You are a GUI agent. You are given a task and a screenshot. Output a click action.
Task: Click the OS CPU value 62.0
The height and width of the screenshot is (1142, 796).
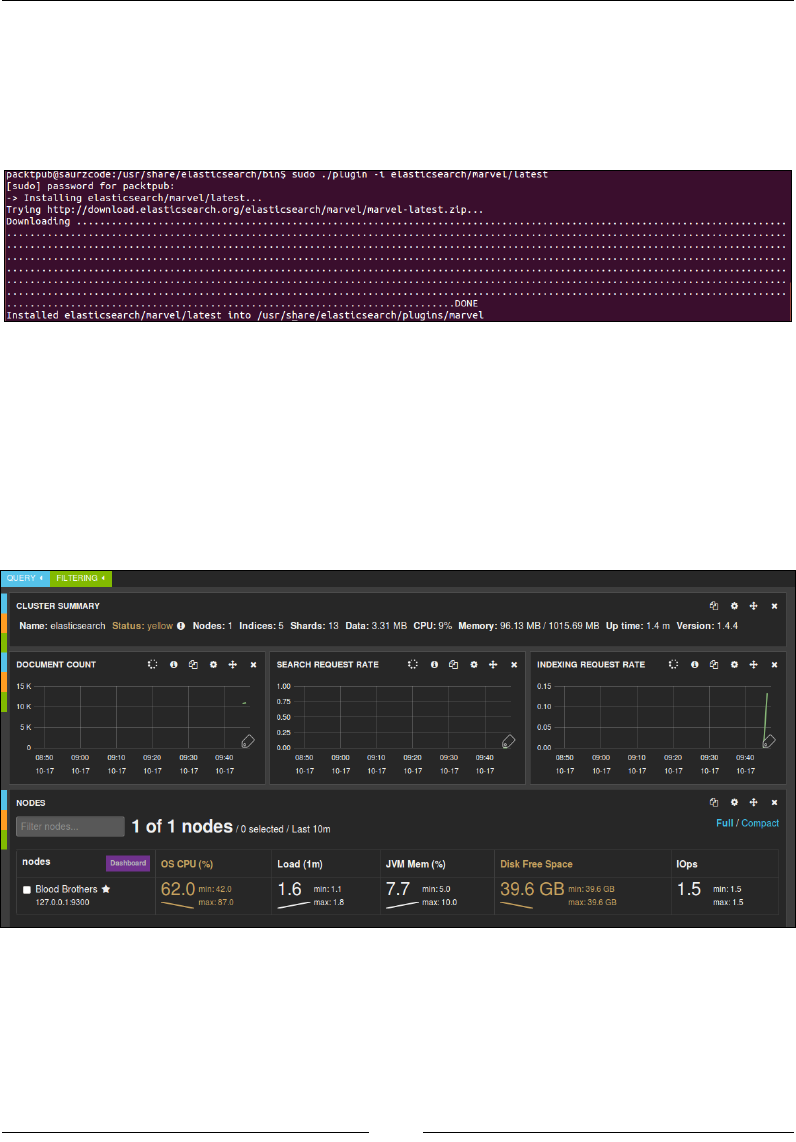coord(178,889)
